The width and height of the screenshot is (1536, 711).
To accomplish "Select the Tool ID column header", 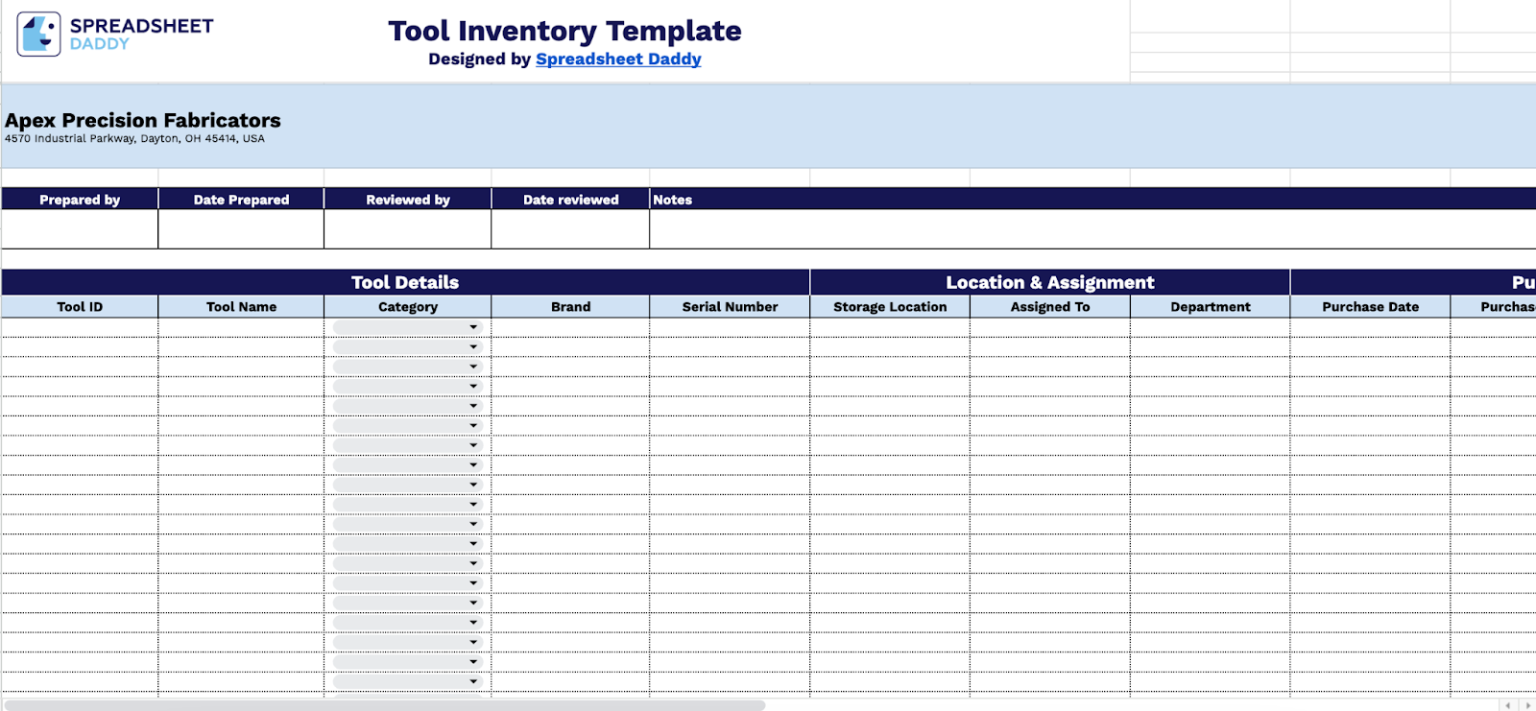I will 79,307.
